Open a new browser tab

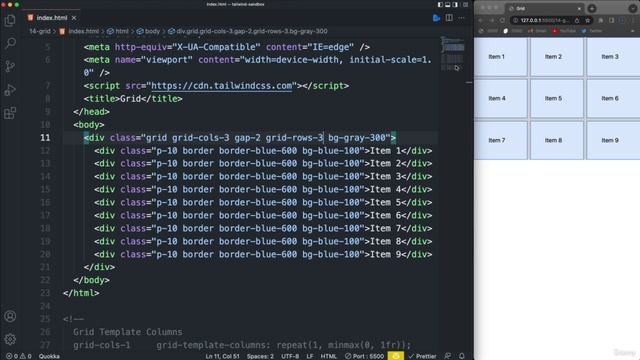click(x=592, y=9)
